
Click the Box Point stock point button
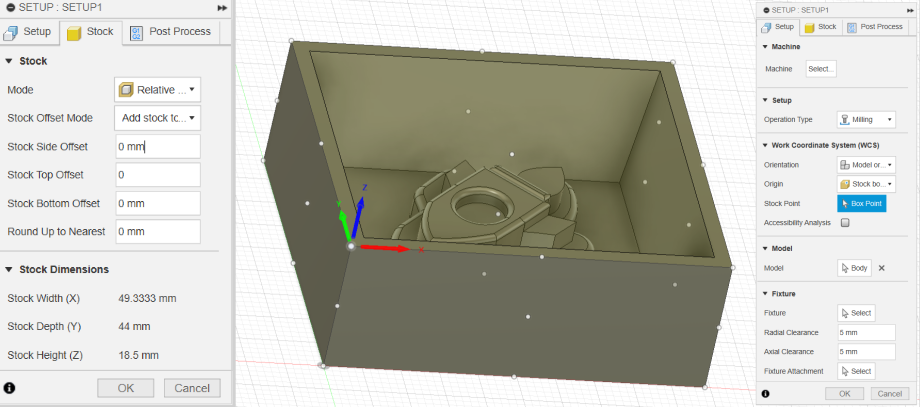point(861,204)
